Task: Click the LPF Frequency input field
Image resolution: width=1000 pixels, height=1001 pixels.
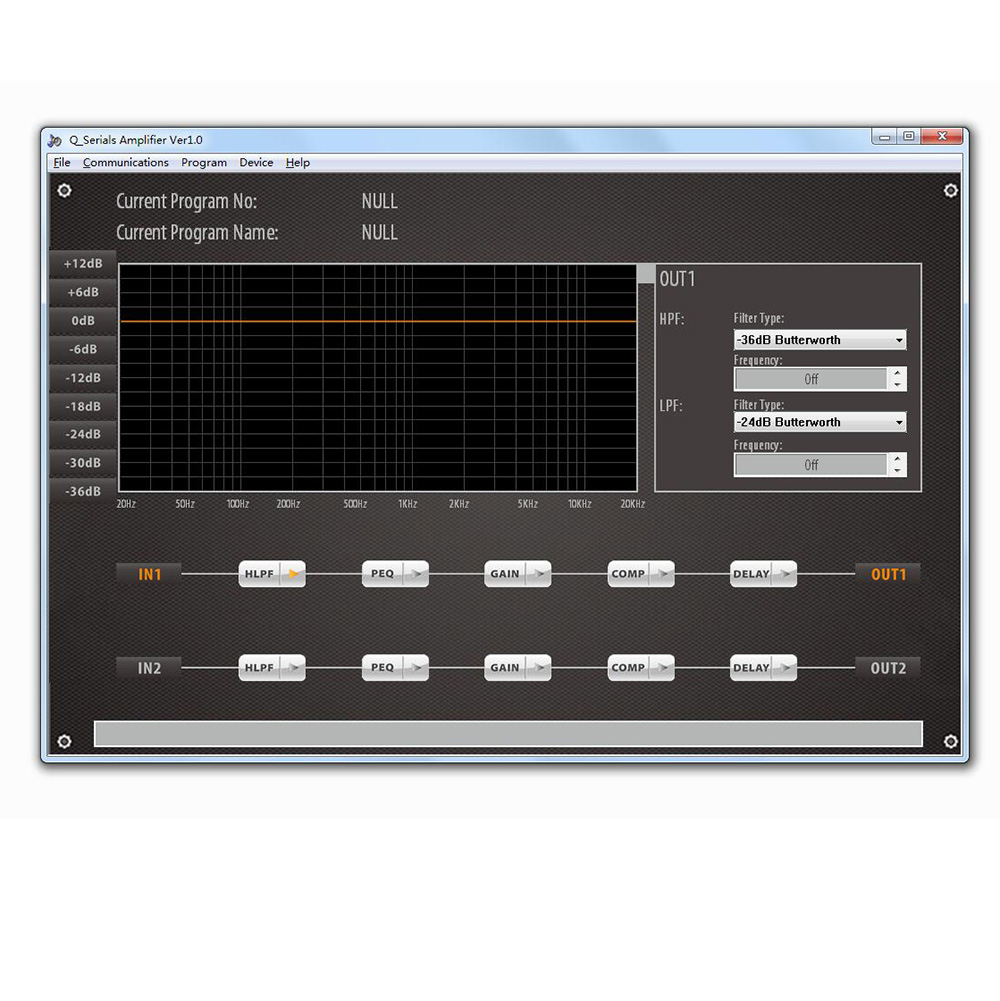Action: (x=811, y=465)
